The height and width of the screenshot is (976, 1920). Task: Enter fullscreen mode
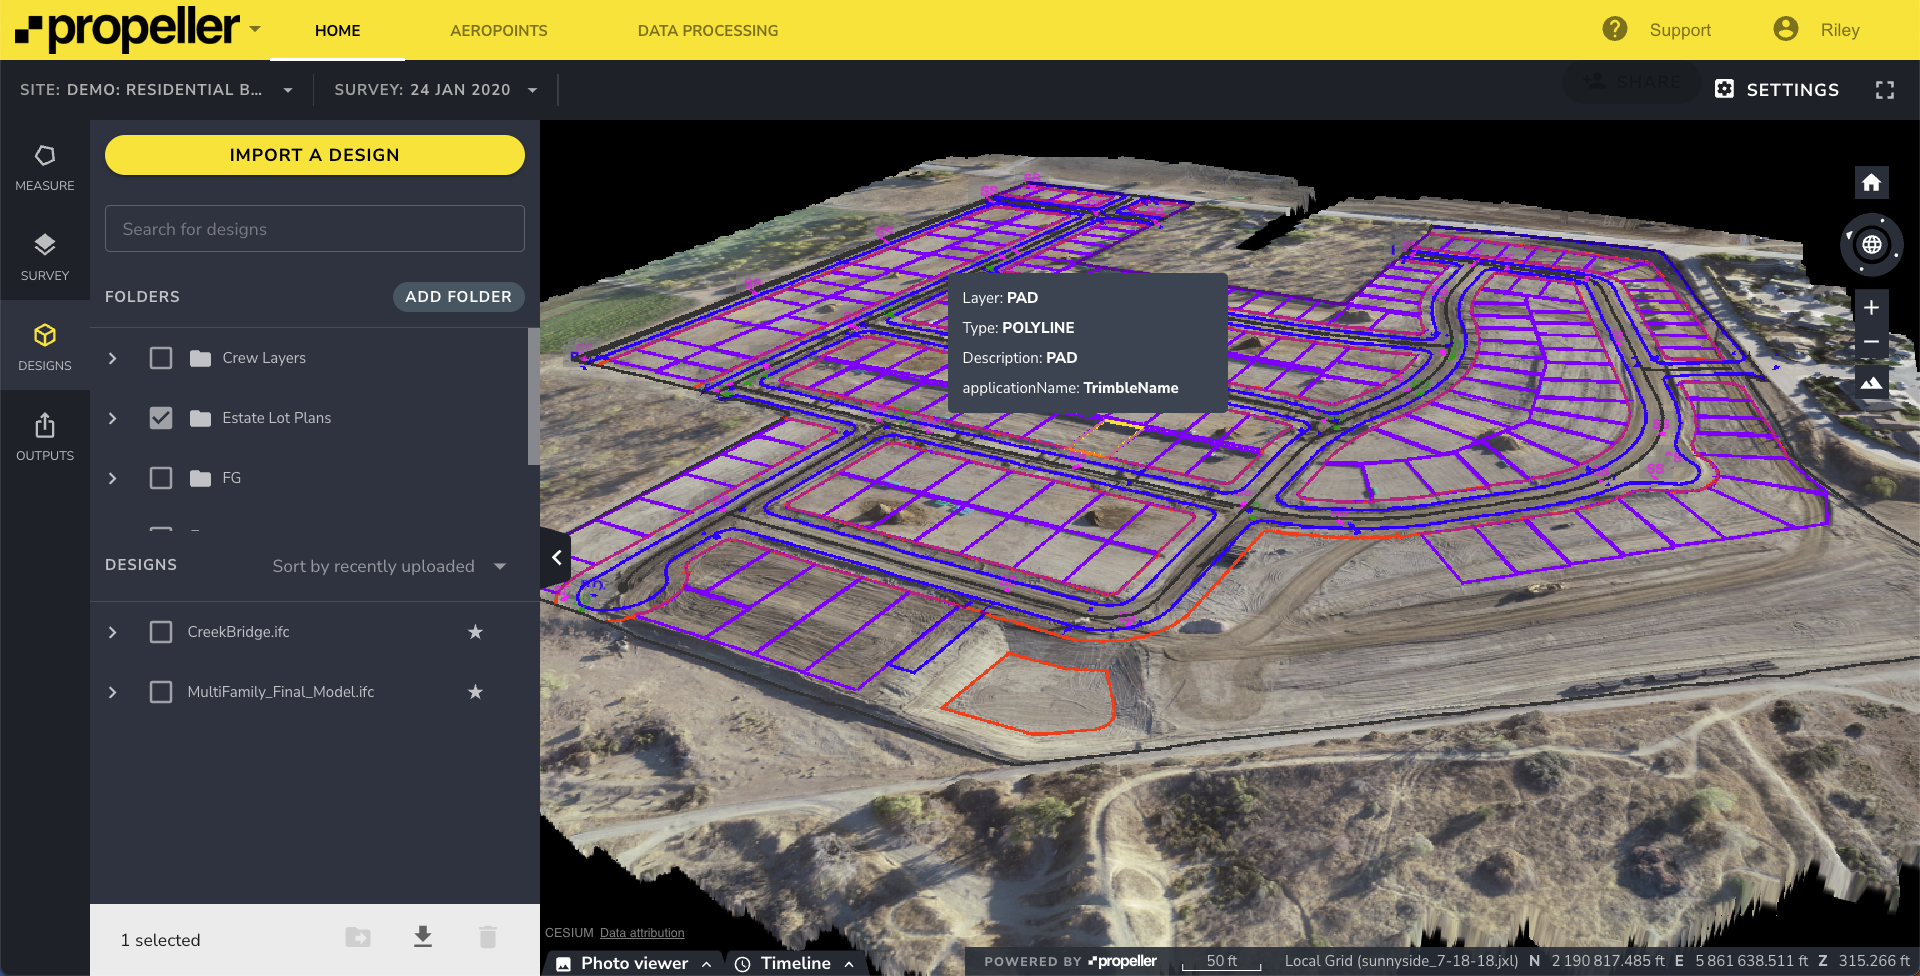click(x=1885, y=90)
